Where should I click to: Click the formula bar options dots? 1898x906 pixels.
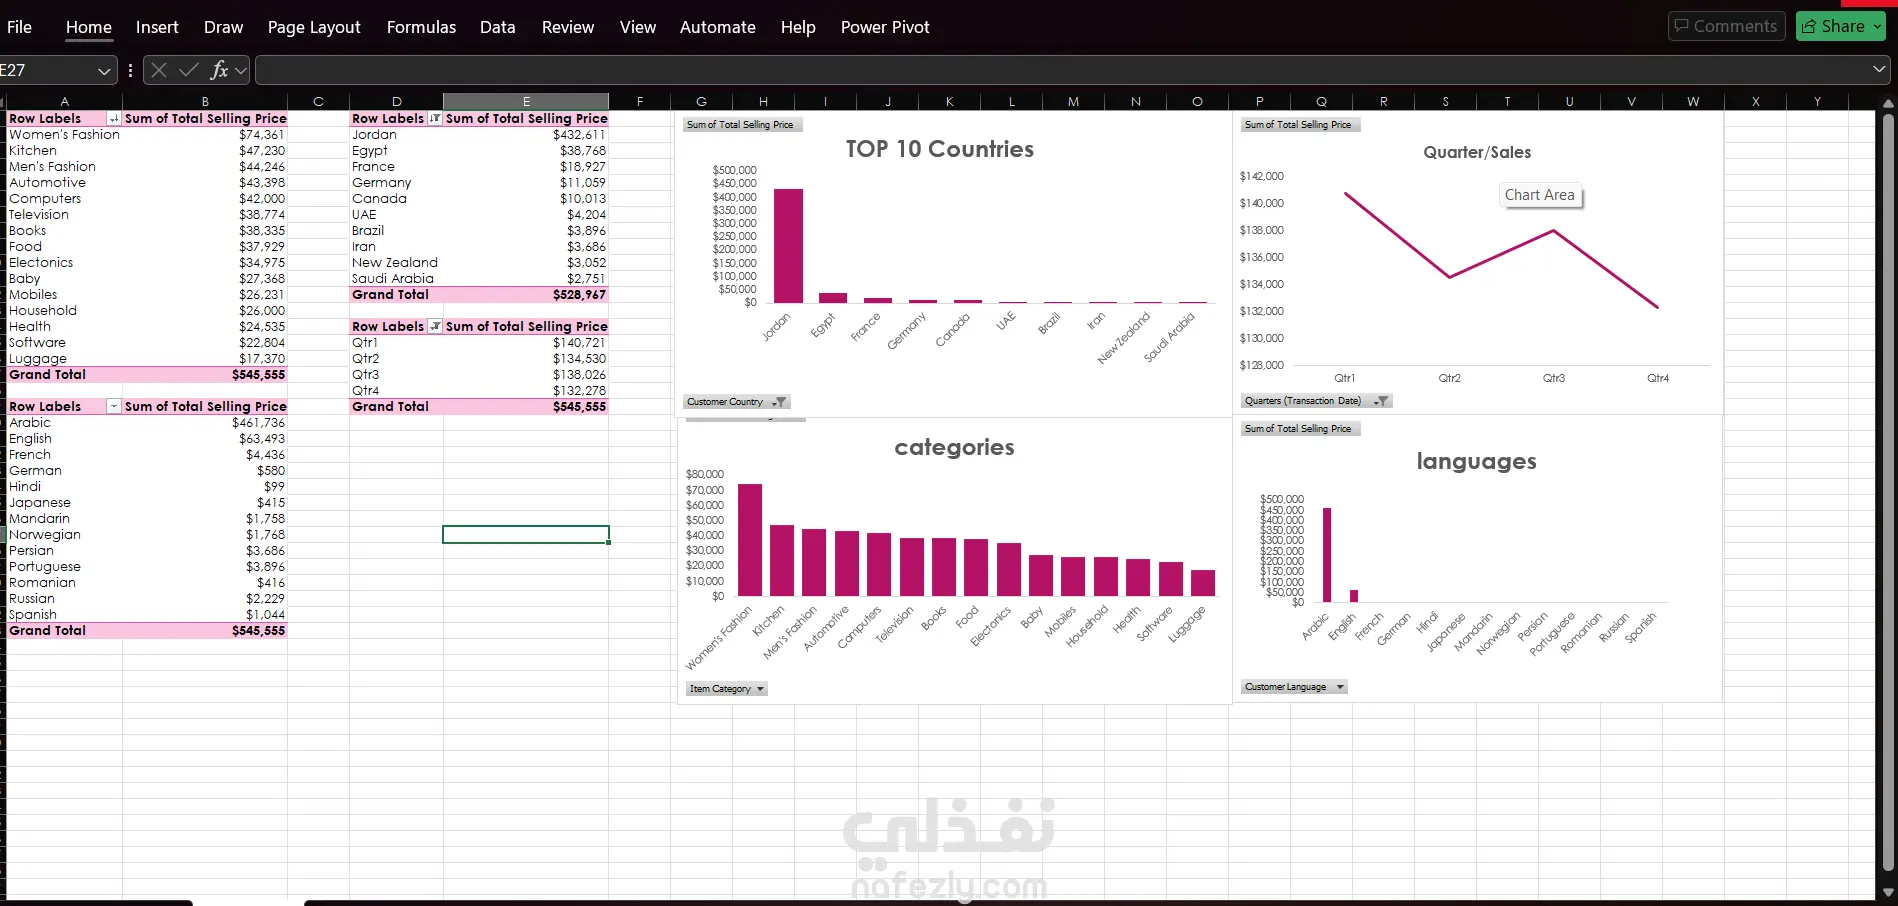coord(130,70)
